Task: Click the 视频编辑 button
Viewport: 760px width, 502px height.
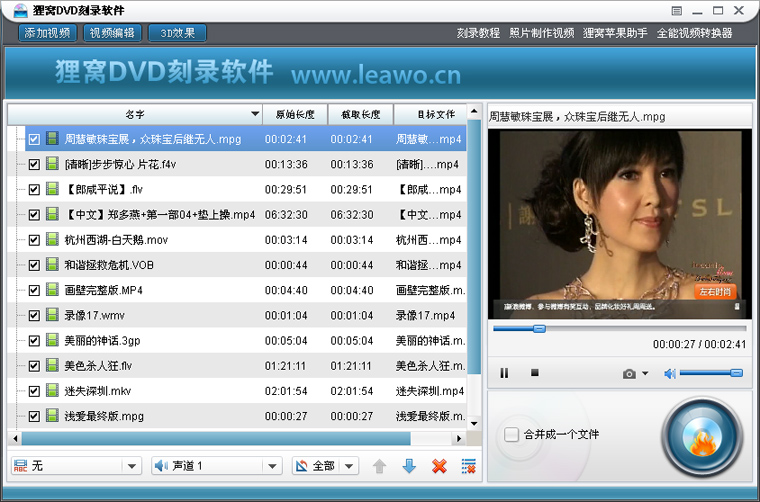Action: point(112,33)
